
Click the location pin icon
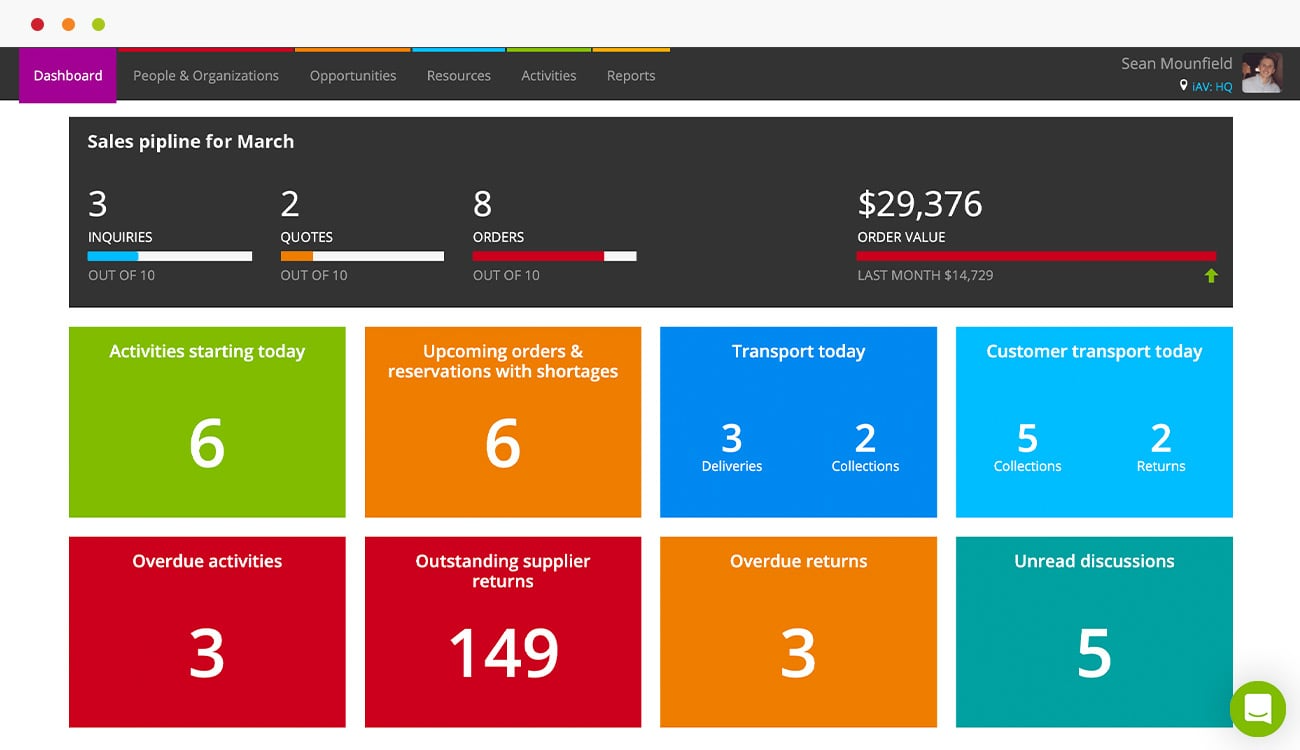(x=1183, y=87)
